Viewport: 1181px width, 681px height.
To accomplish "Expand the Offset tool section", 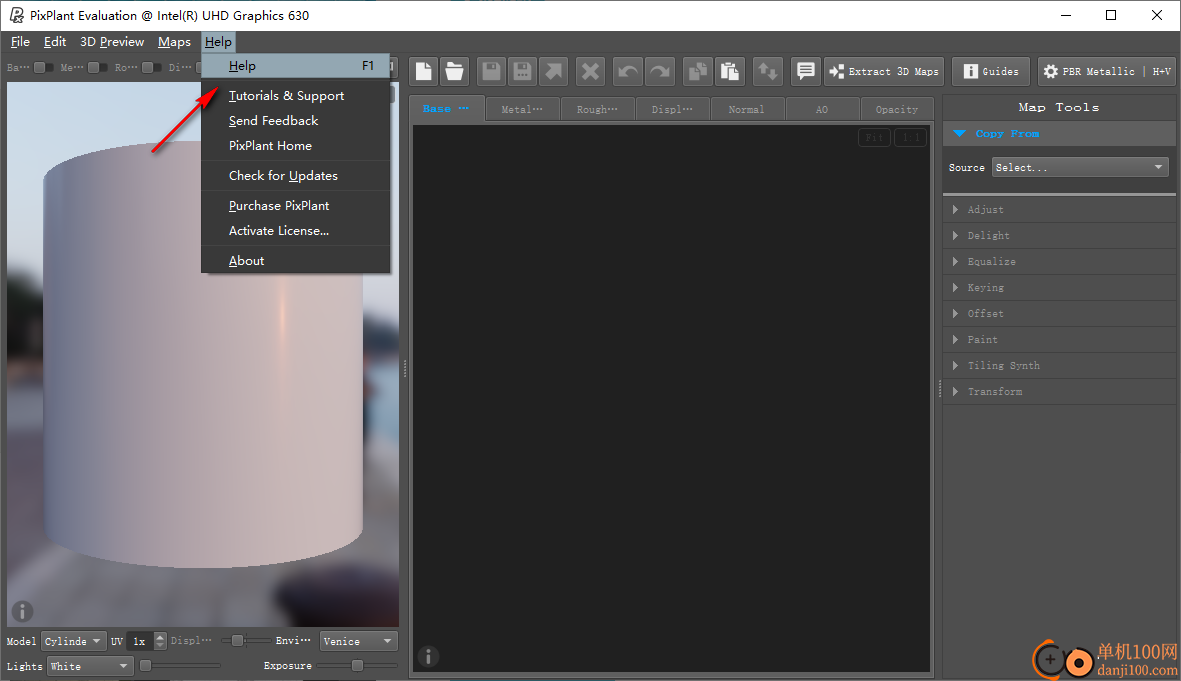I will (1059, 313).
